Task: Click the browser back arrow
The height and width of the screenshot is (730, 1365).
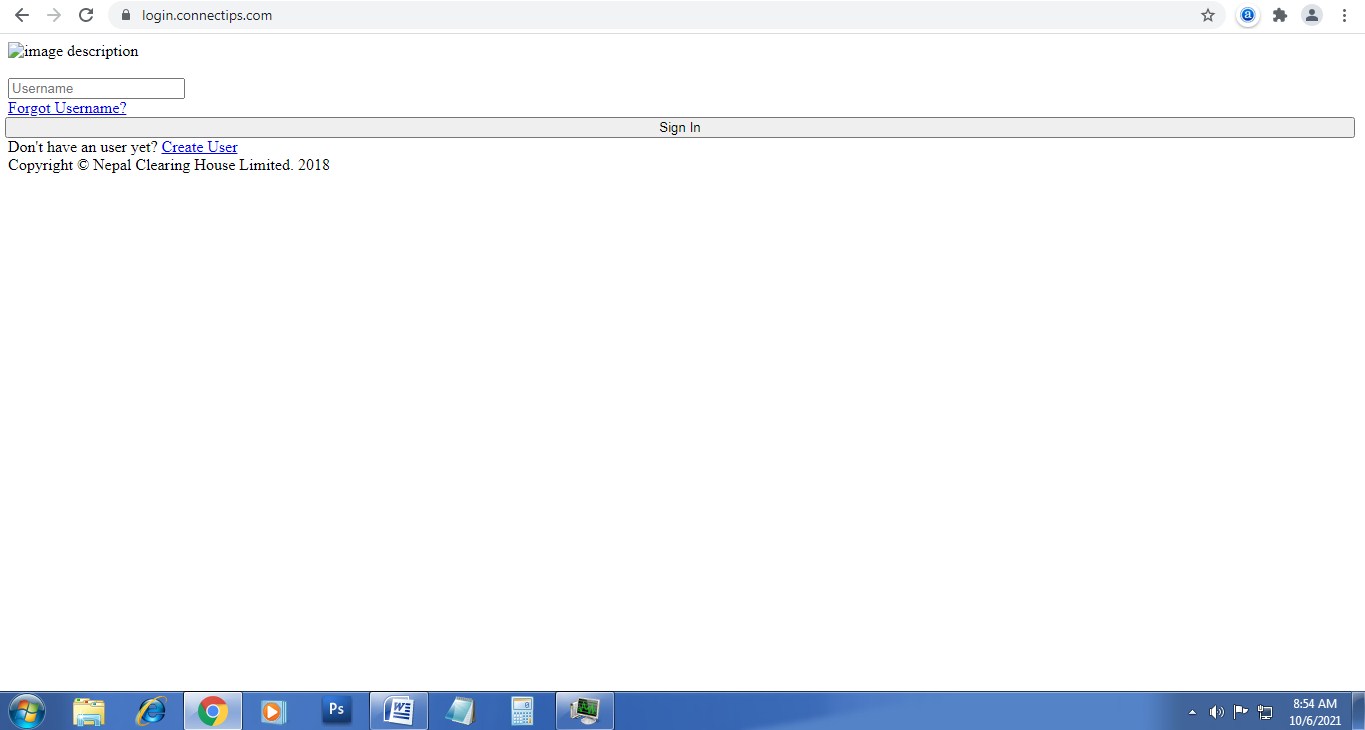Action: coord(21,15)
